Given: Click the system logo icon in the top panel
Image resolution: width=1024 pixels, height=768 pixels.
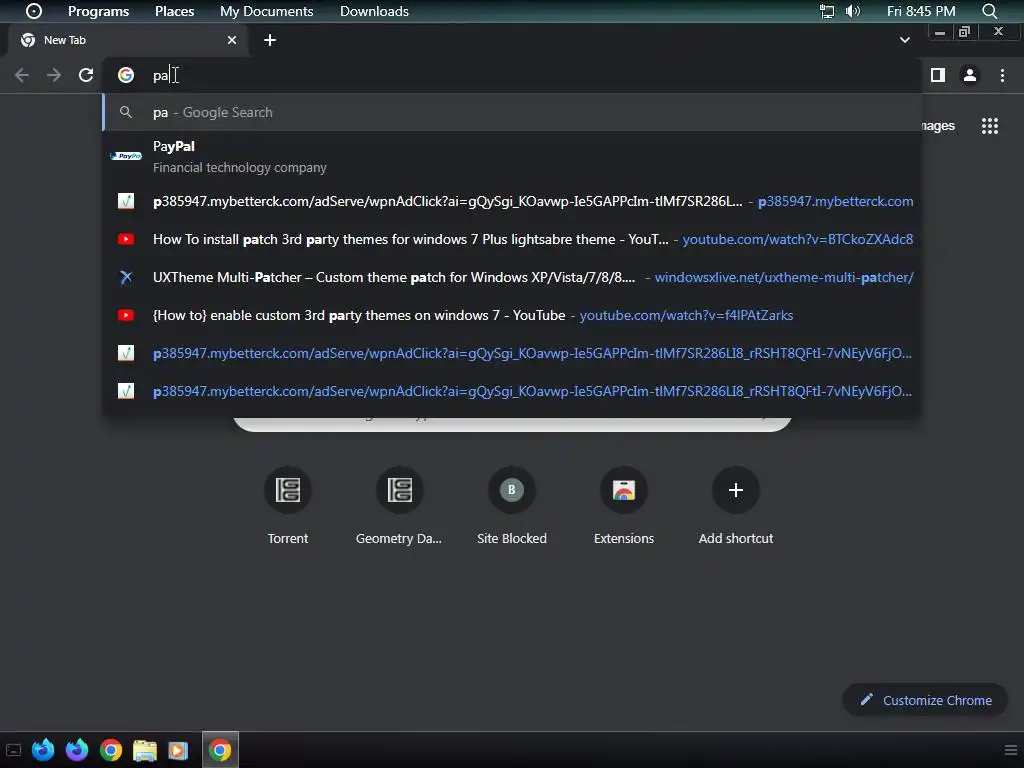Looking at the screenshot, I should tap(33, 11).
